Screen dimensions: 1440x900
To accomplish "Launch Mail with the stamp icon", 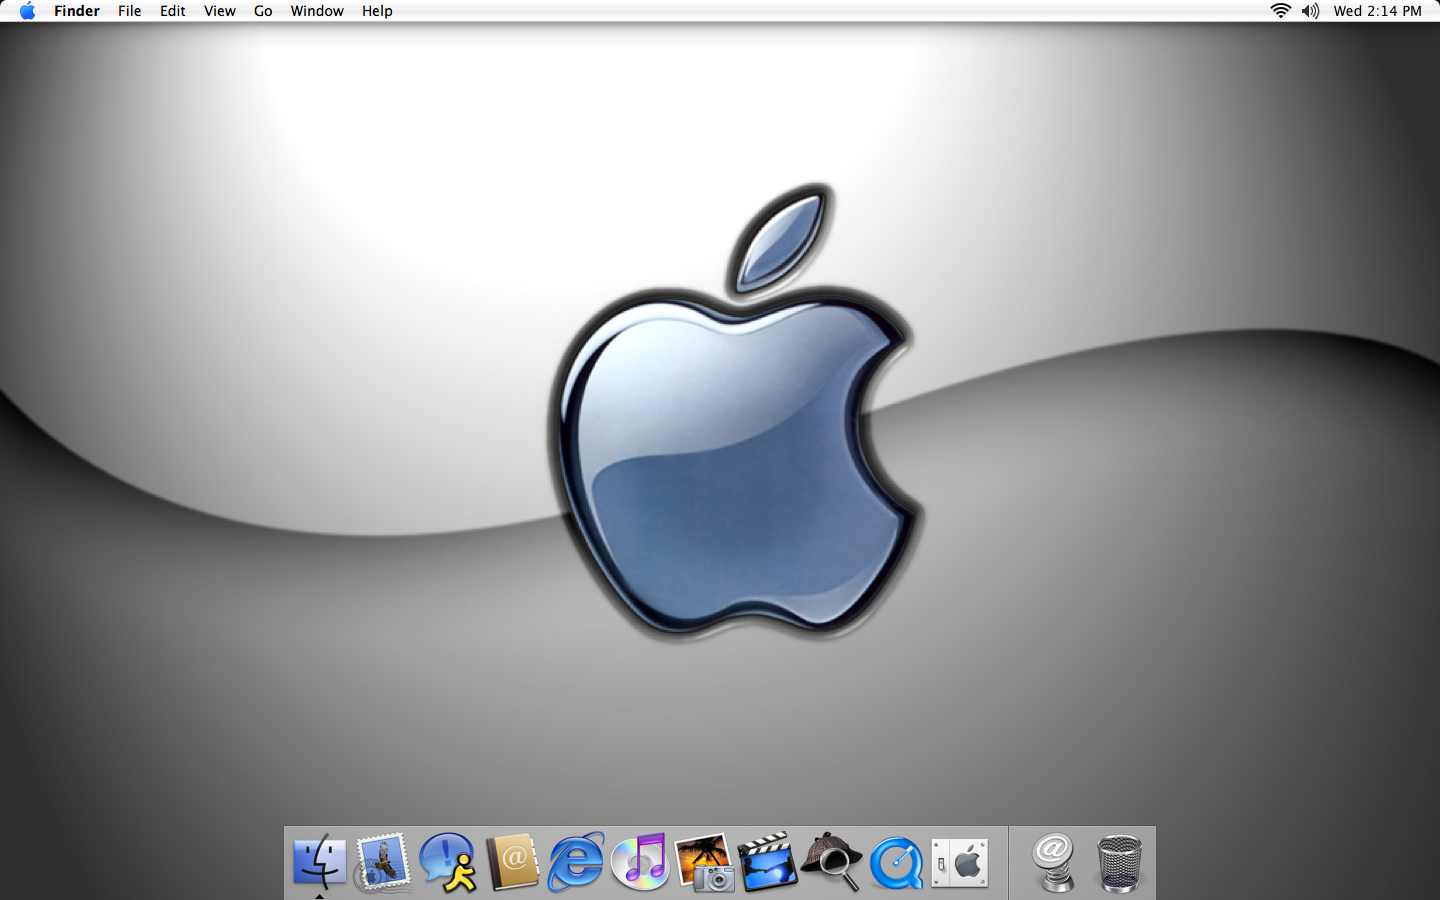I will pos(383,861).
